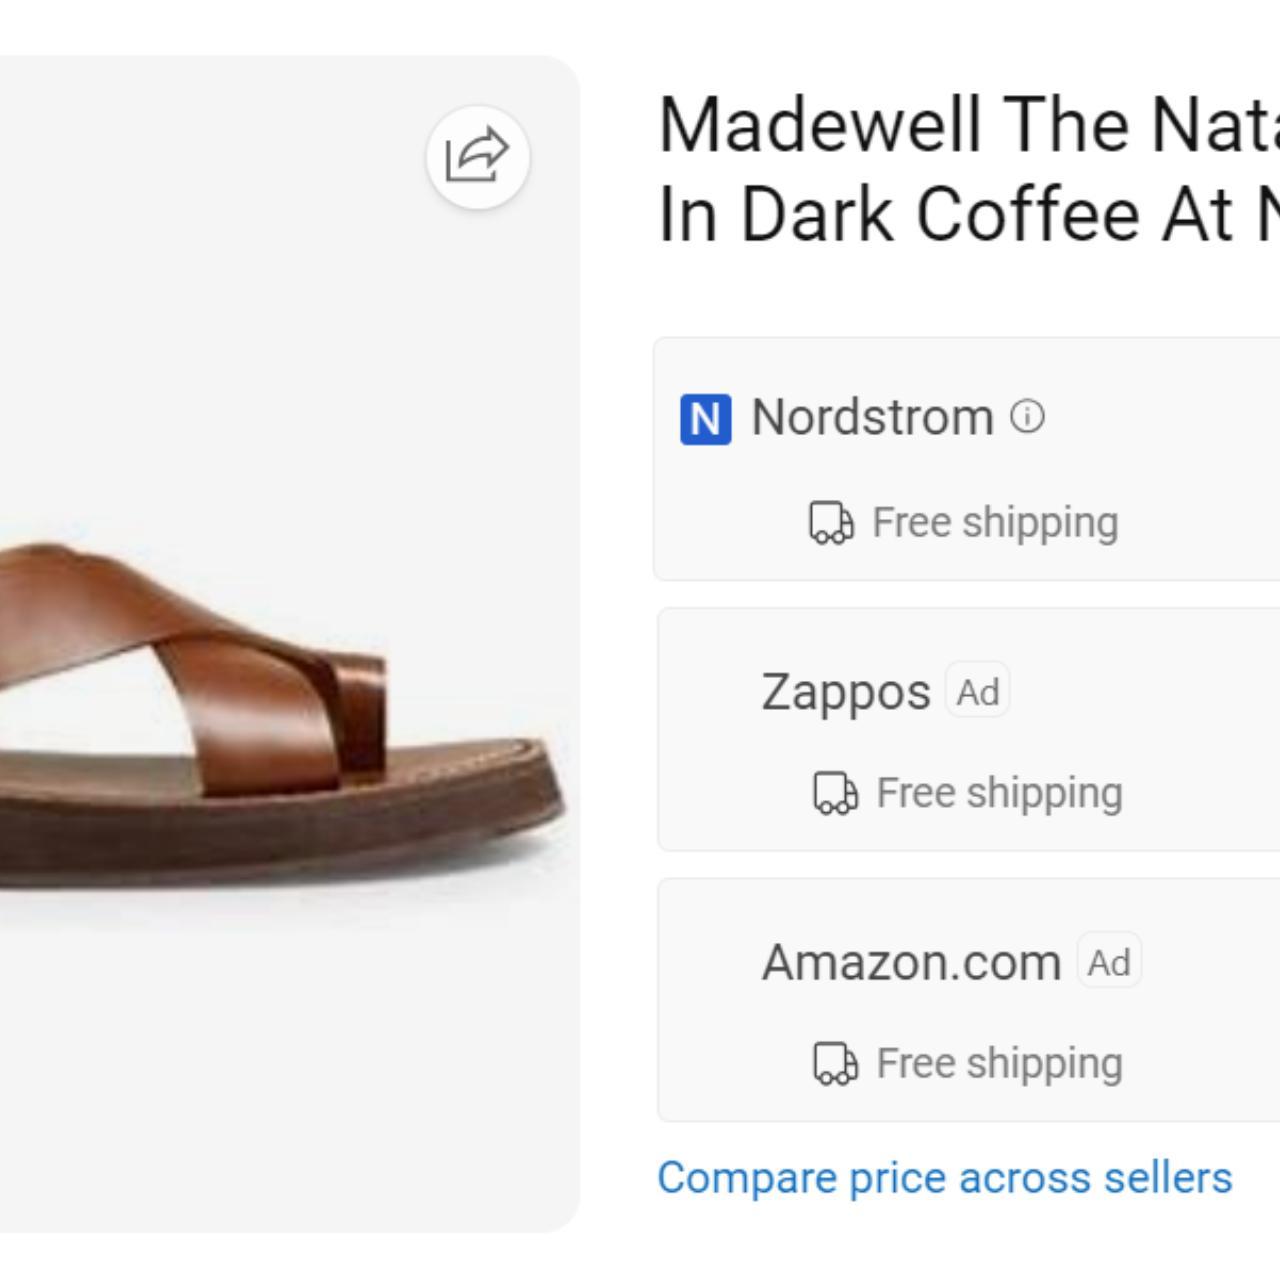Select the Zappos seller name
Screen dimensions: 1280x1280
[x=846, y=690]
